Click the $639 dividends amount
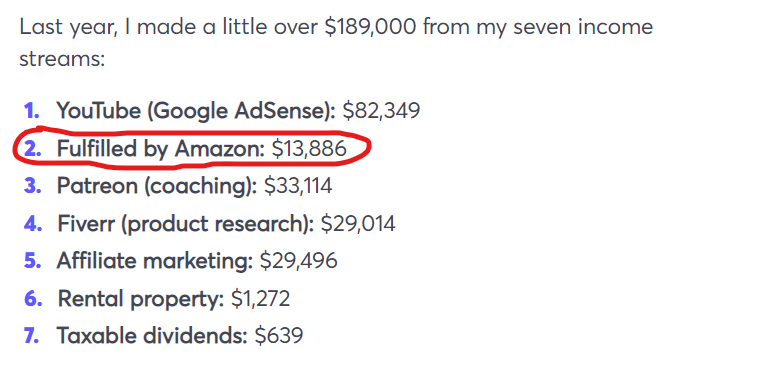This screenshot has height=373, width=781. (278, 337)
